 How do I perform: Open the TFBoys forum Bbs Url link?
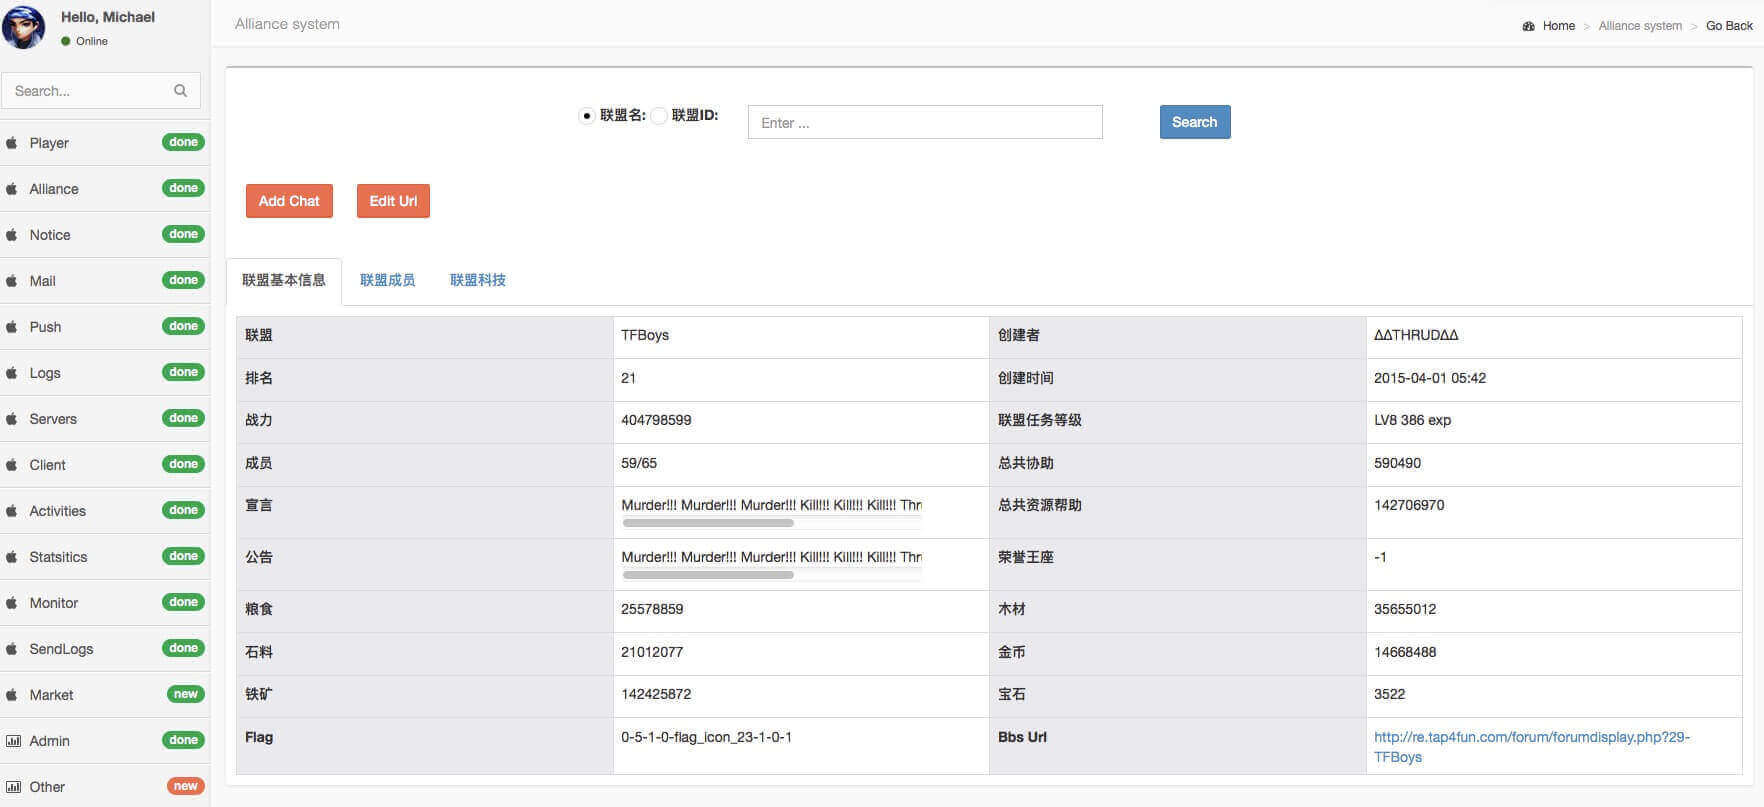pyautogui.click(x=1531, y=737)
